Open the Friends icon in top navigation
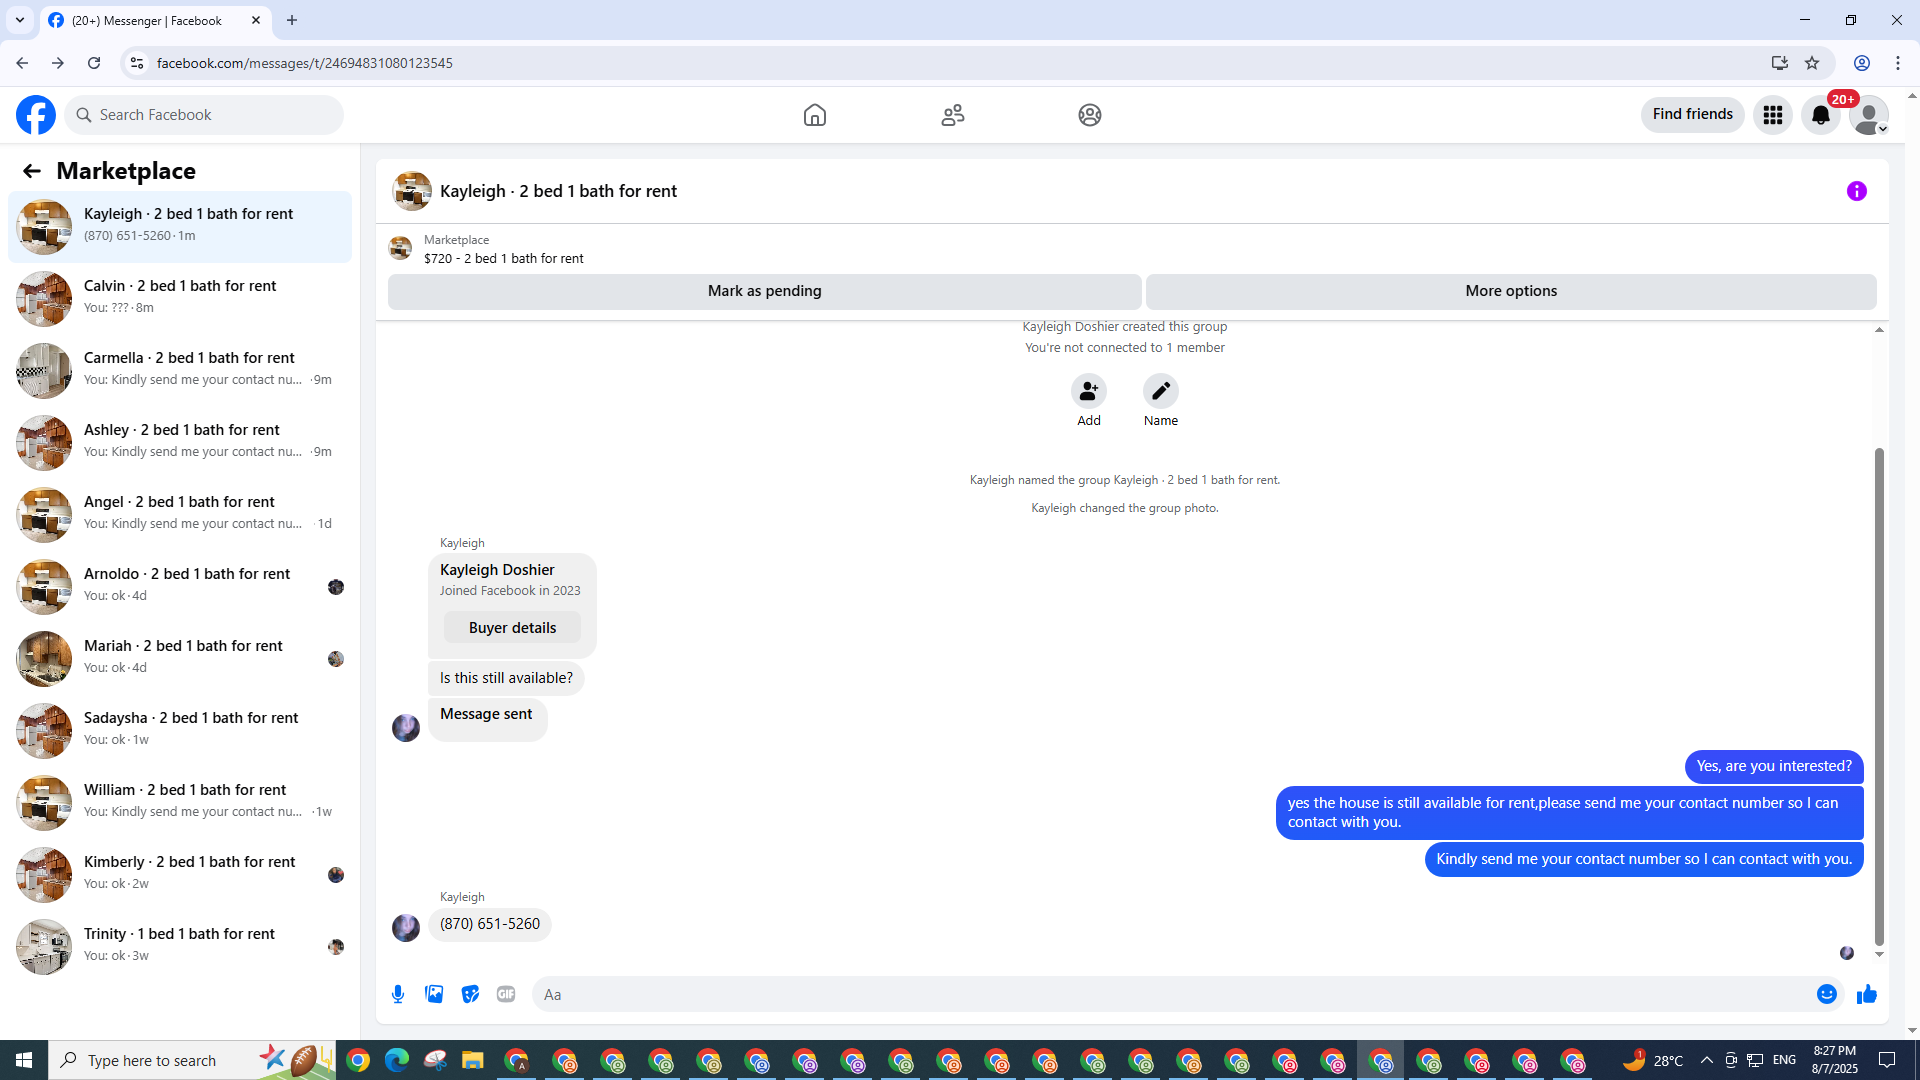The height and width of the screenshot is (1080, 1920). click(x=953, y=115)
